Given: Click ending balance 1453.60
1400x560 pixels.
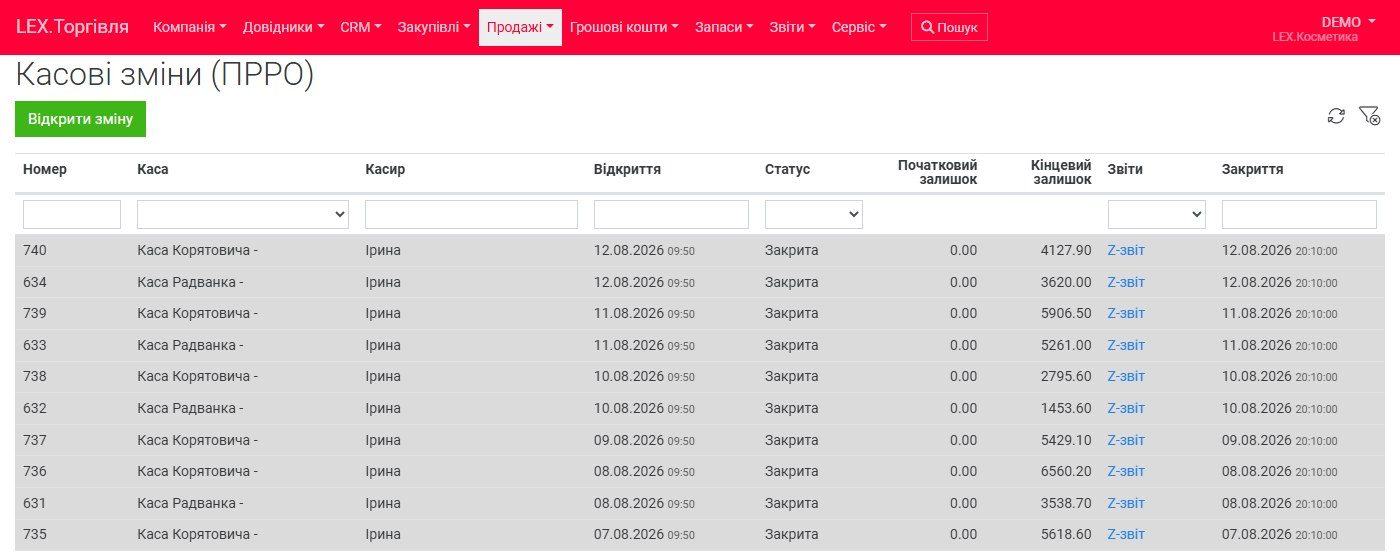Looking at the screenshot, I should point(1066,408).
